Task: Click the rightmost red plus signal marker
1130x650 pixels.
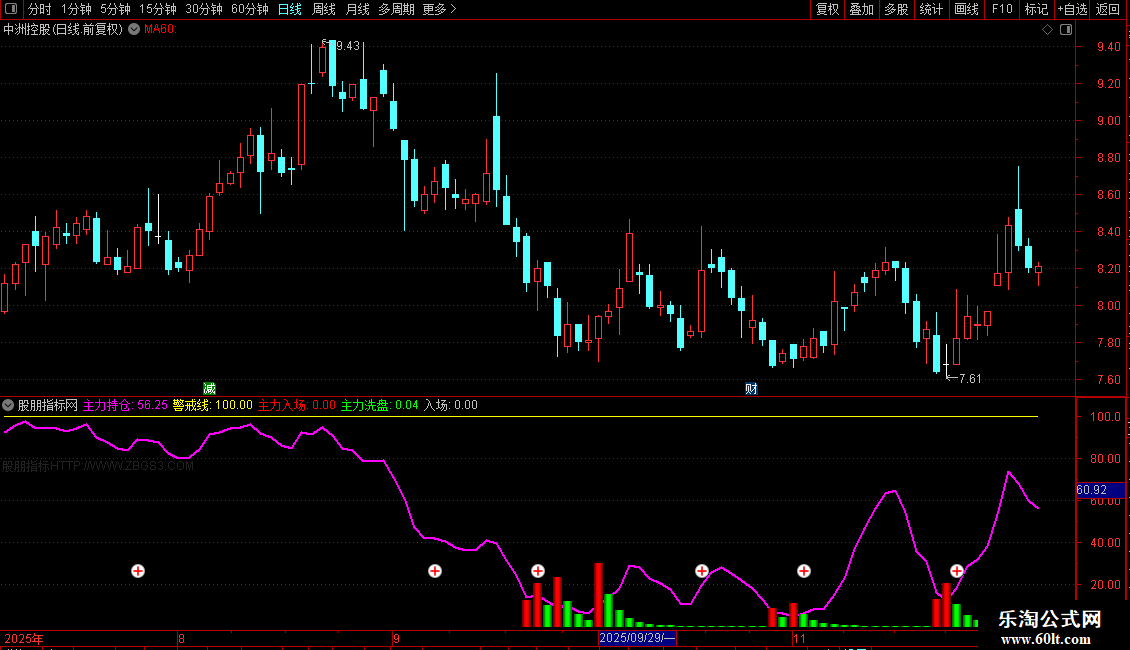Action: click(x=956, y=571)
